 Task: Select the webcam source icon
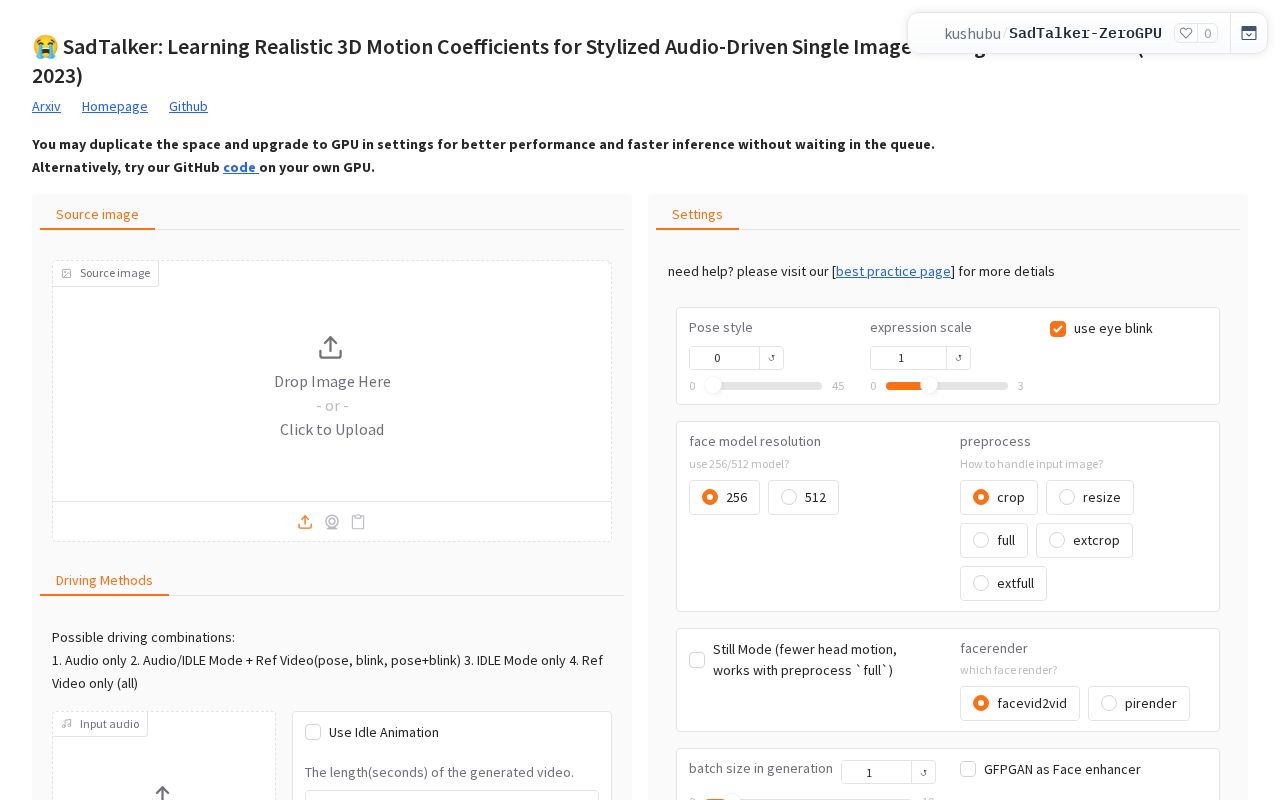[332, 522]
